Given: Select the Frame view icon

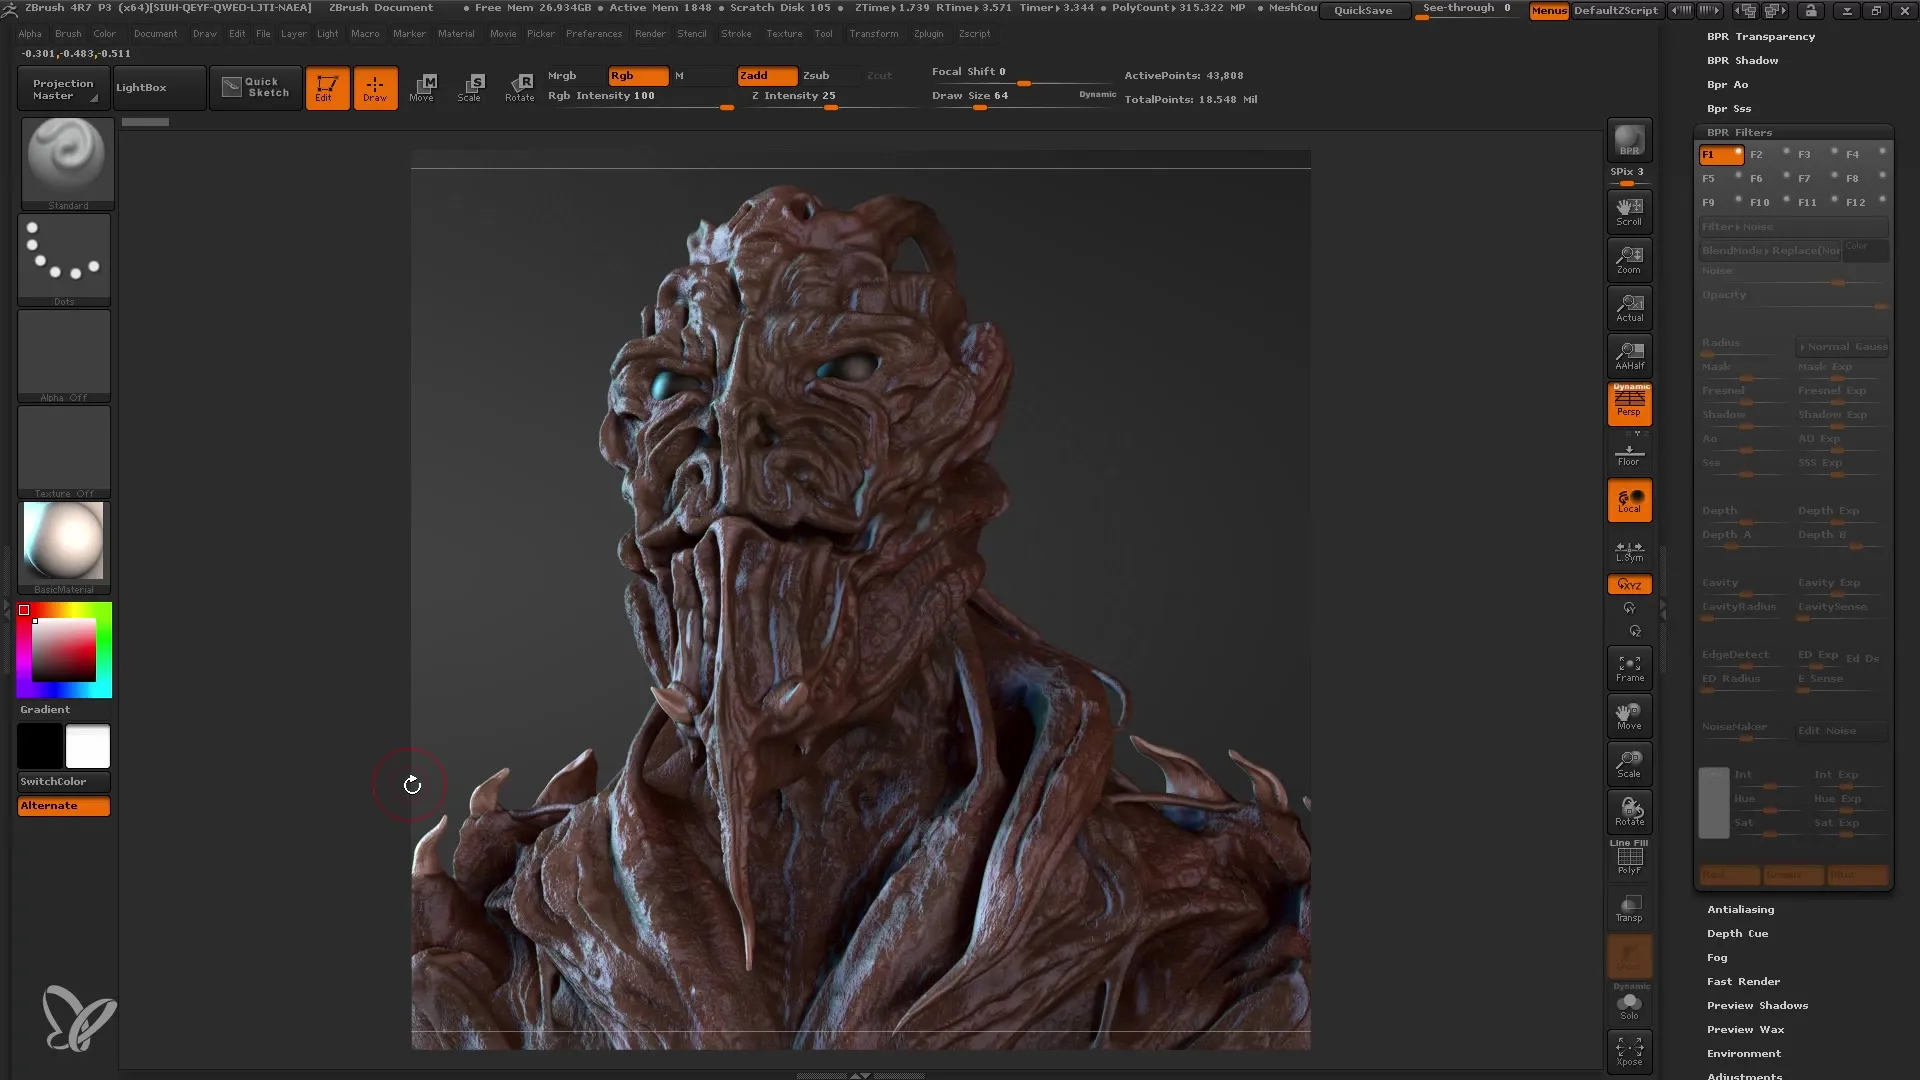Looking at the screenshot, I should 1629,670.
